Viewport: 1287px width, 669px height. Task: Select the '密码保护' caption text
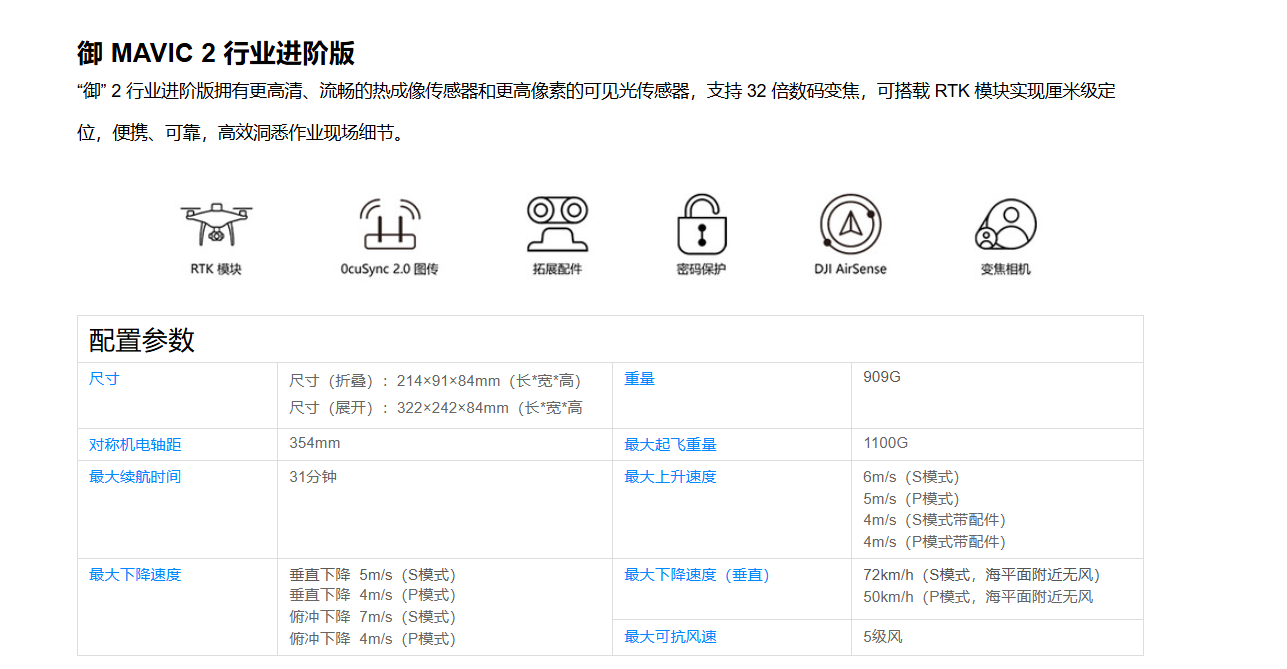click(702, 269)
